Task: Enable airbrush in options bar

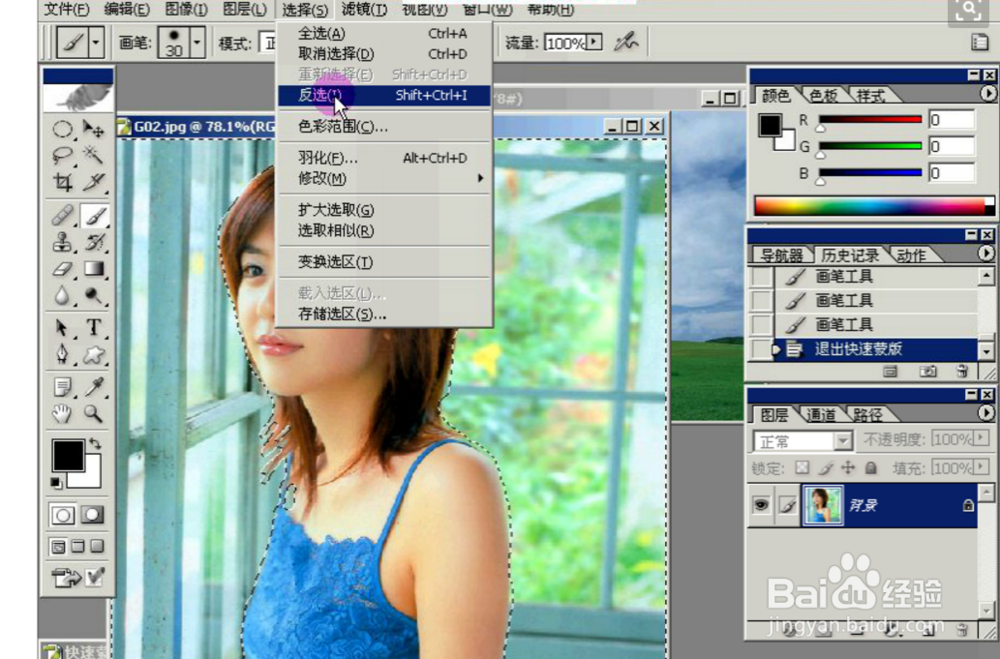Action: 626,43
